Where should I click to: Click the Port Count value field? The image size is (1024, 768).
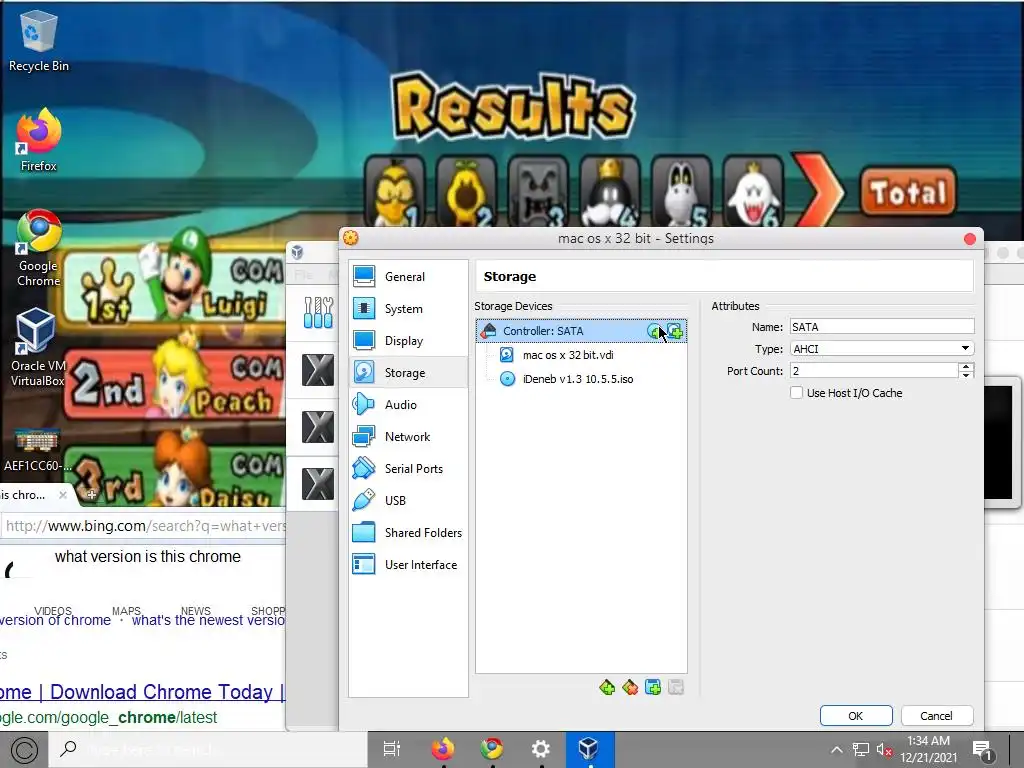[874, 371]
